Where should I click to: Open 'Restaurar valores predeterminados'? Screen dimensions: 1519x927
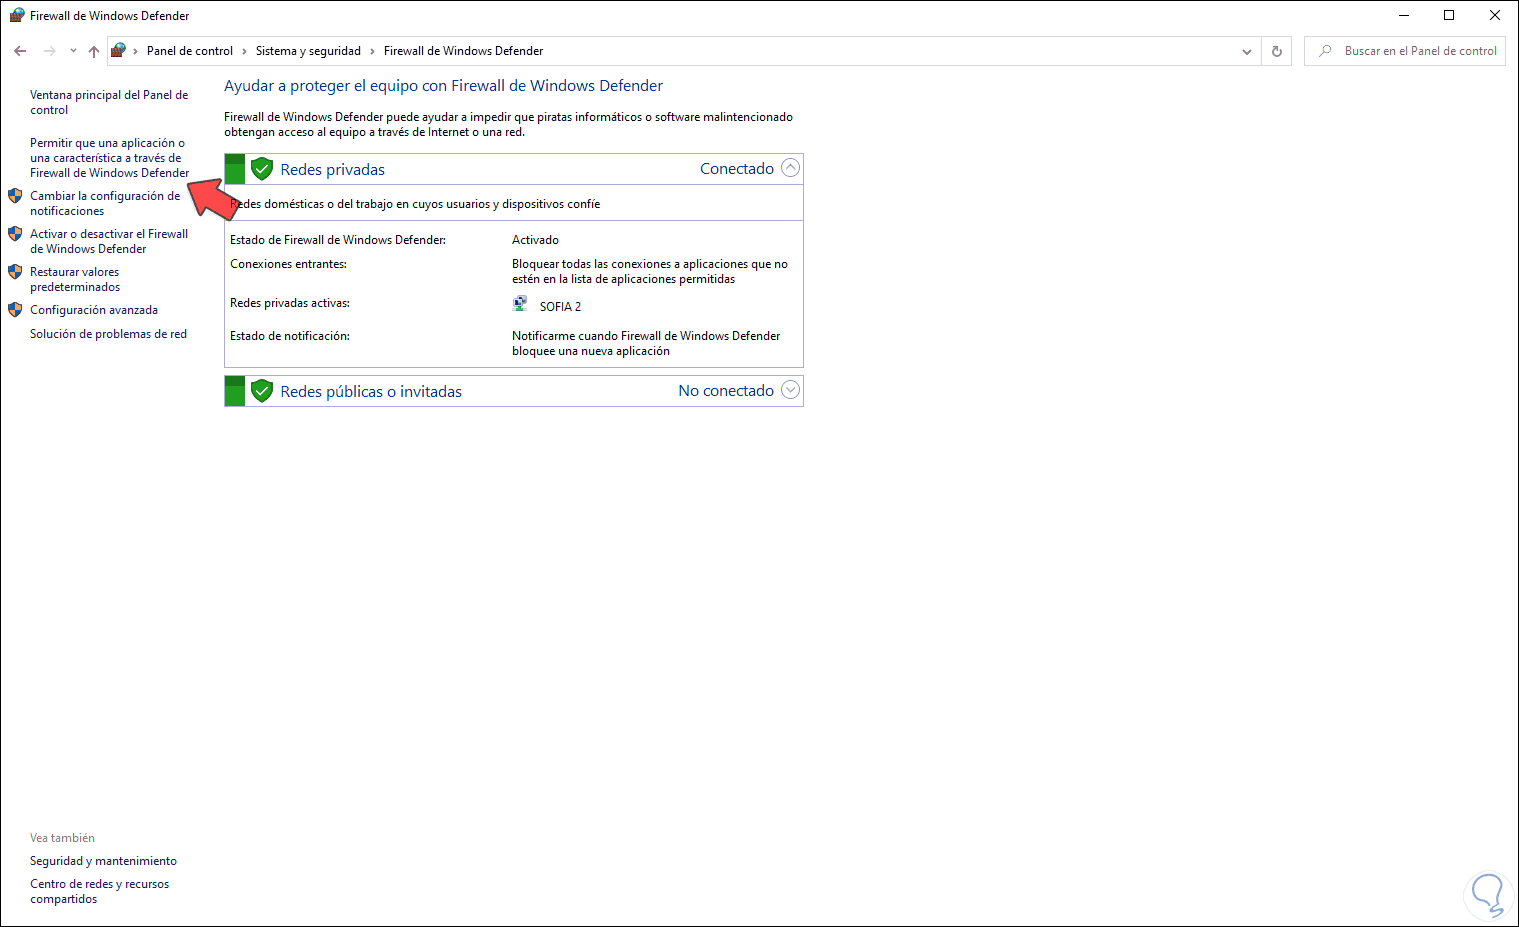pyautogui.click(x=75, y=280)
